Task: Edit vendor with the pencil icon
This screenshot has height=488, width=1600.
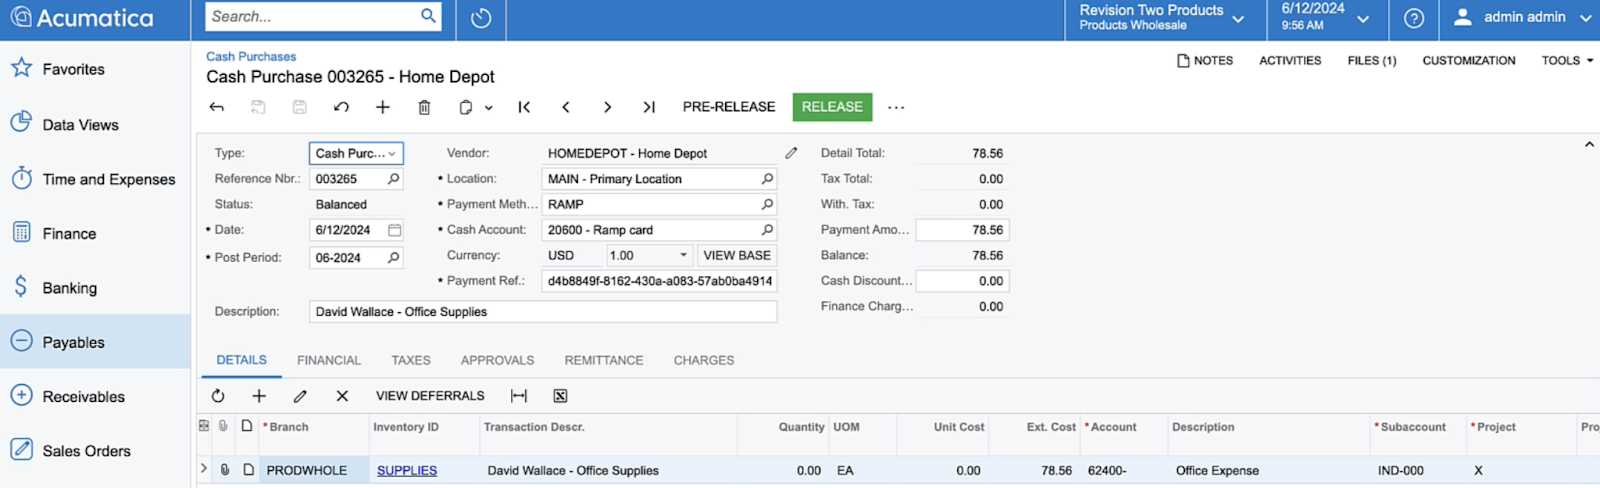Action: pyautogui.click(x=791, y=153)
